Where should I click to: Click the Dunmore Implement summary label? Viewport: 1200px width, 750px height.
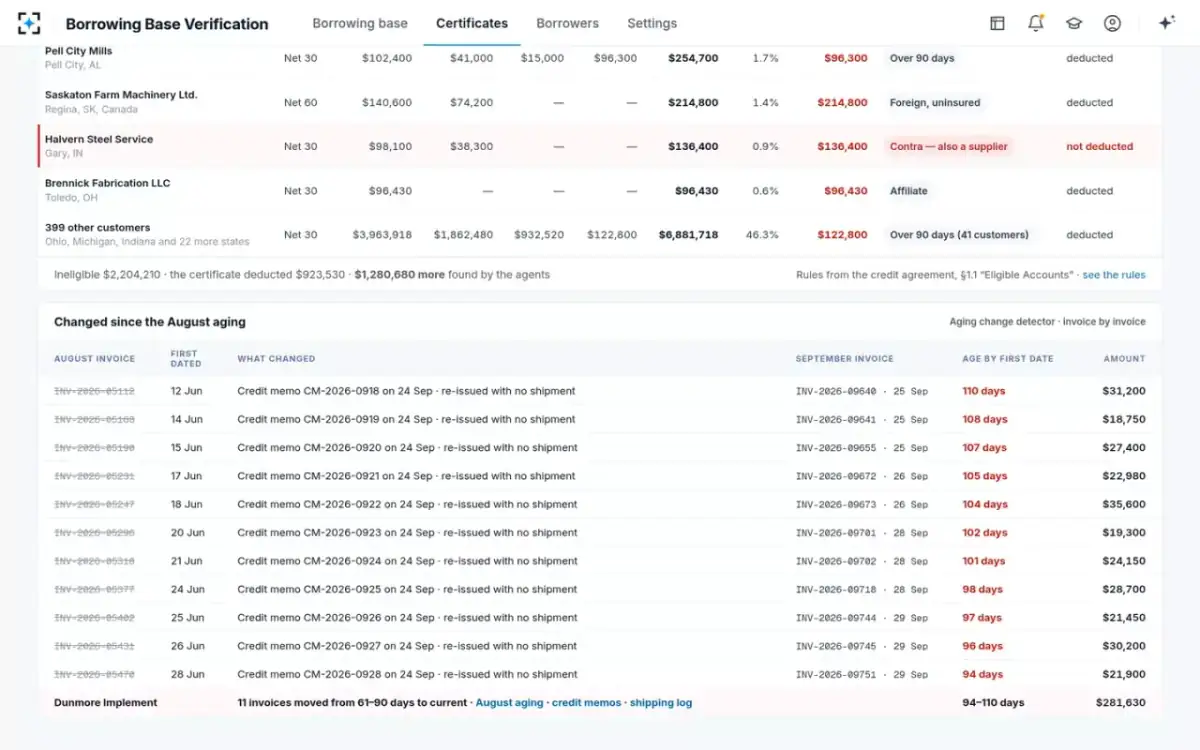pos(105,703)
